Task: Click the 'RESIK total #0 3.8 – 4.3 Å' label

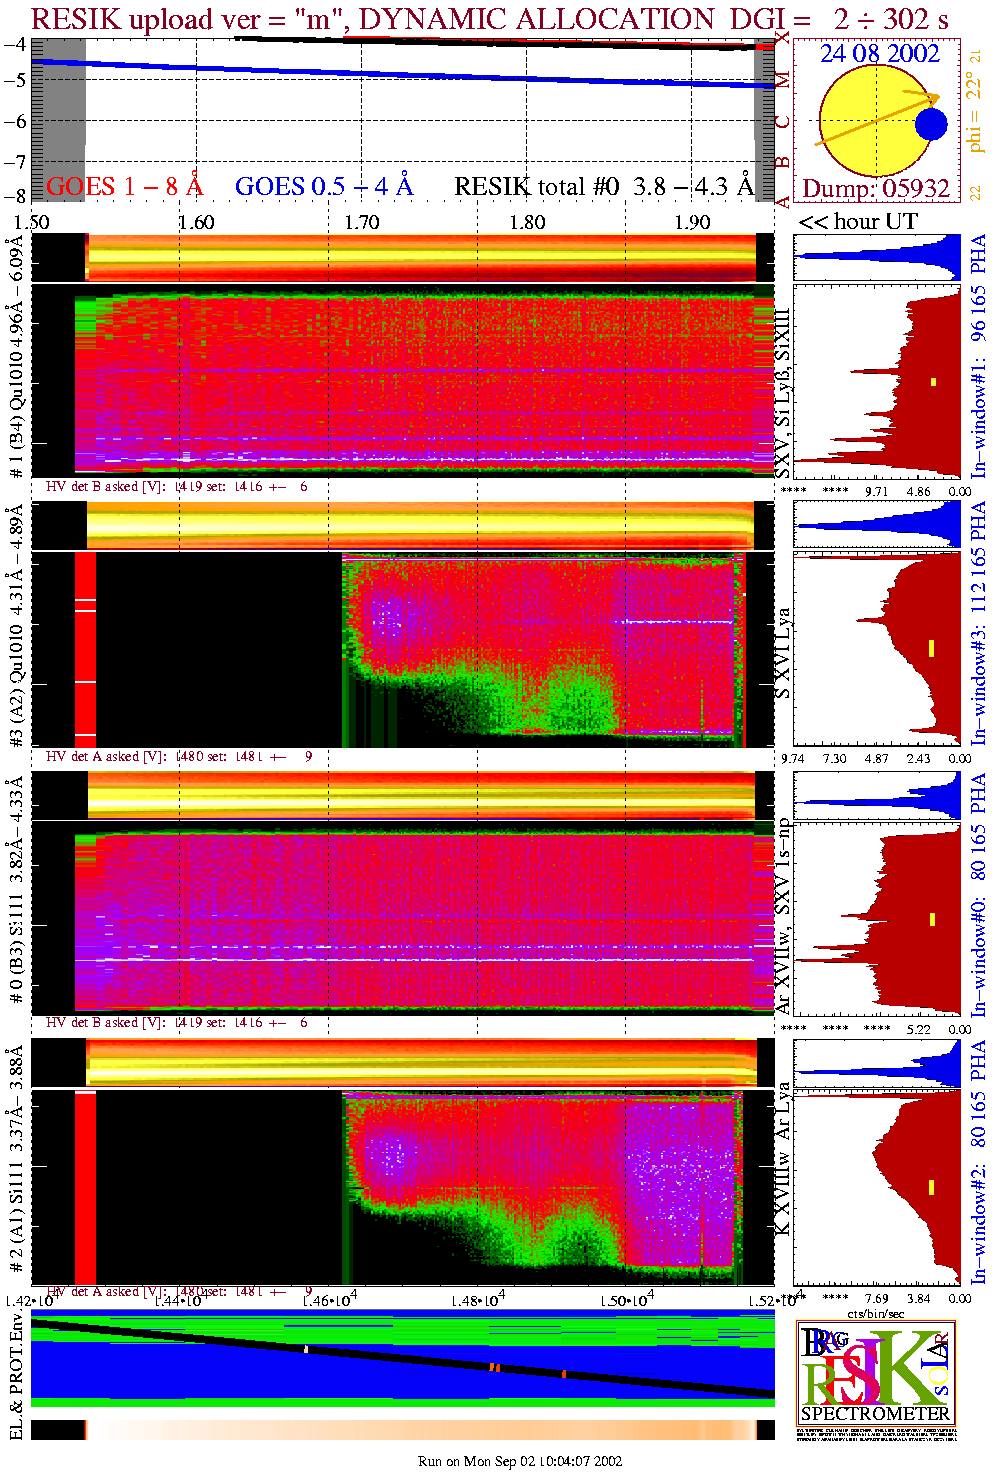Action: click(x=603, y=186)
